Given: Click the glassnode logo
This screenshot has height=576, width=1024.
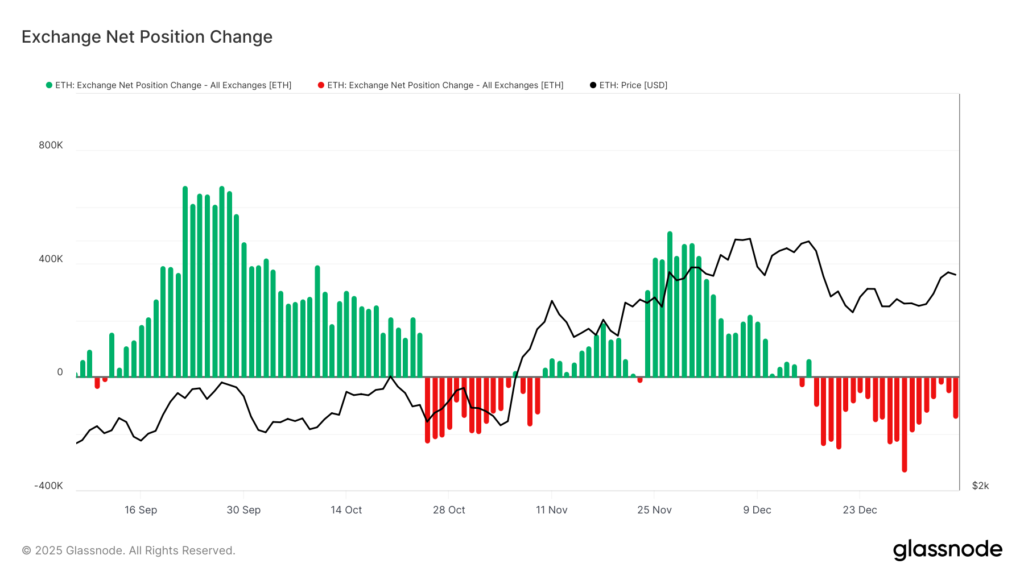Looking at the screenshot, I should (946, 549).
